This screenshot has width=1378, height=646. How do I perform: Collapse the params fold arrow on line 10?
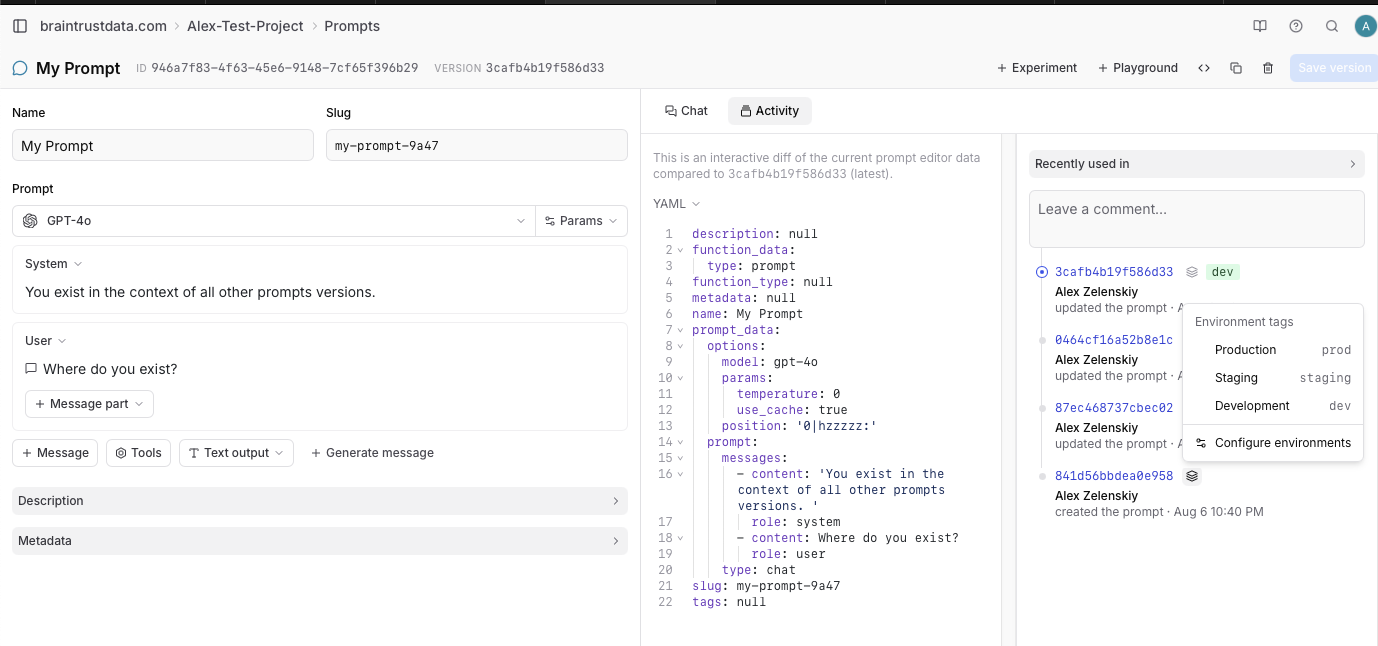[x=680, y=378]
